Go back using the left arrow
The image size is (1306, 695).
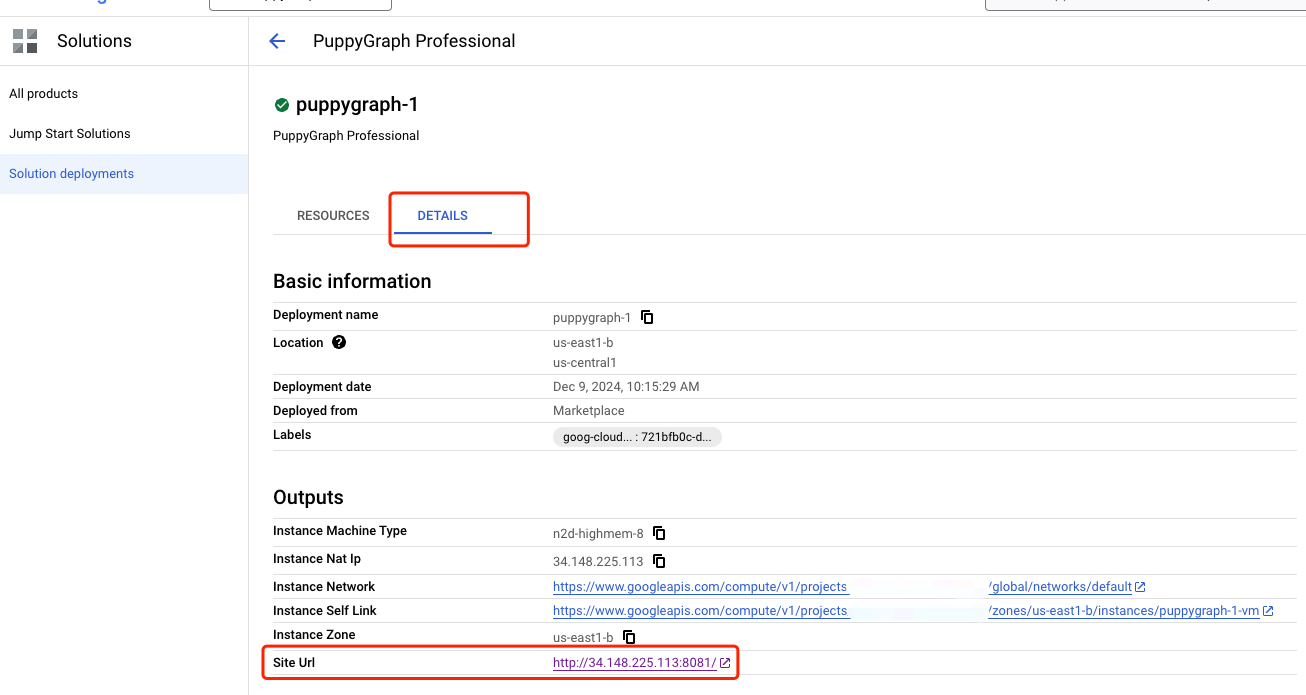pos(277,41)
